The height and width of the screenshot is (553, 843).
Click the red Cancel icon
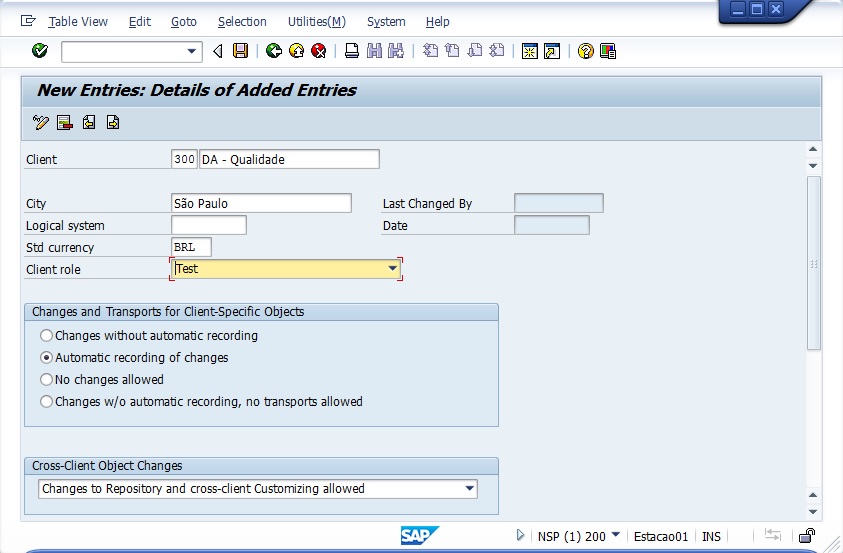point(318,51)
